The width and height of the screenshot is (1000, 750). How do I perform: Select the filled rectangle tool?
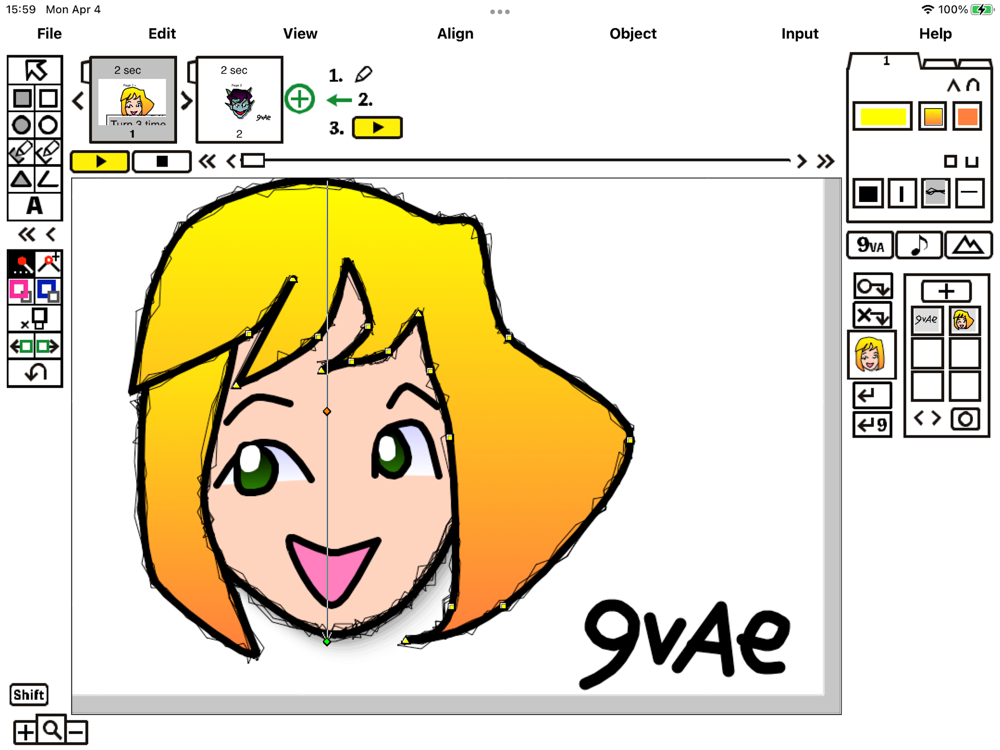pos(22,98)
